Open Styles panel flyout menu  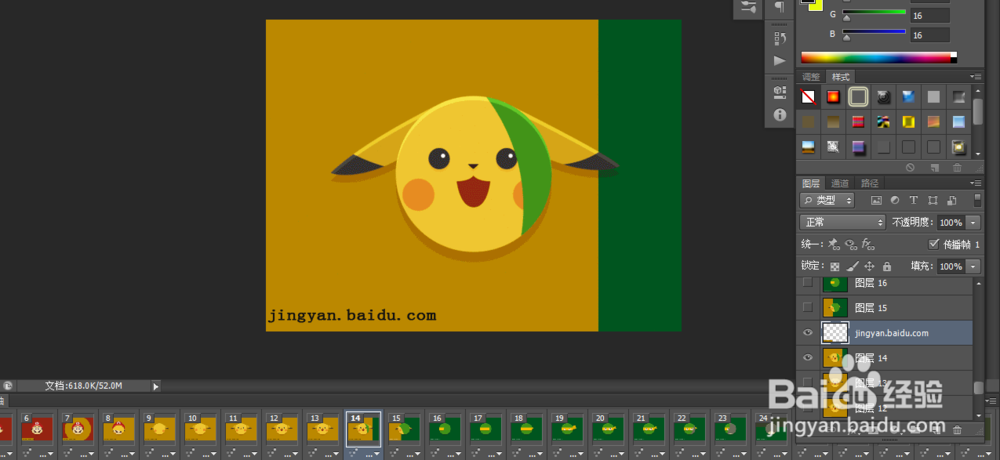(975, 77)
